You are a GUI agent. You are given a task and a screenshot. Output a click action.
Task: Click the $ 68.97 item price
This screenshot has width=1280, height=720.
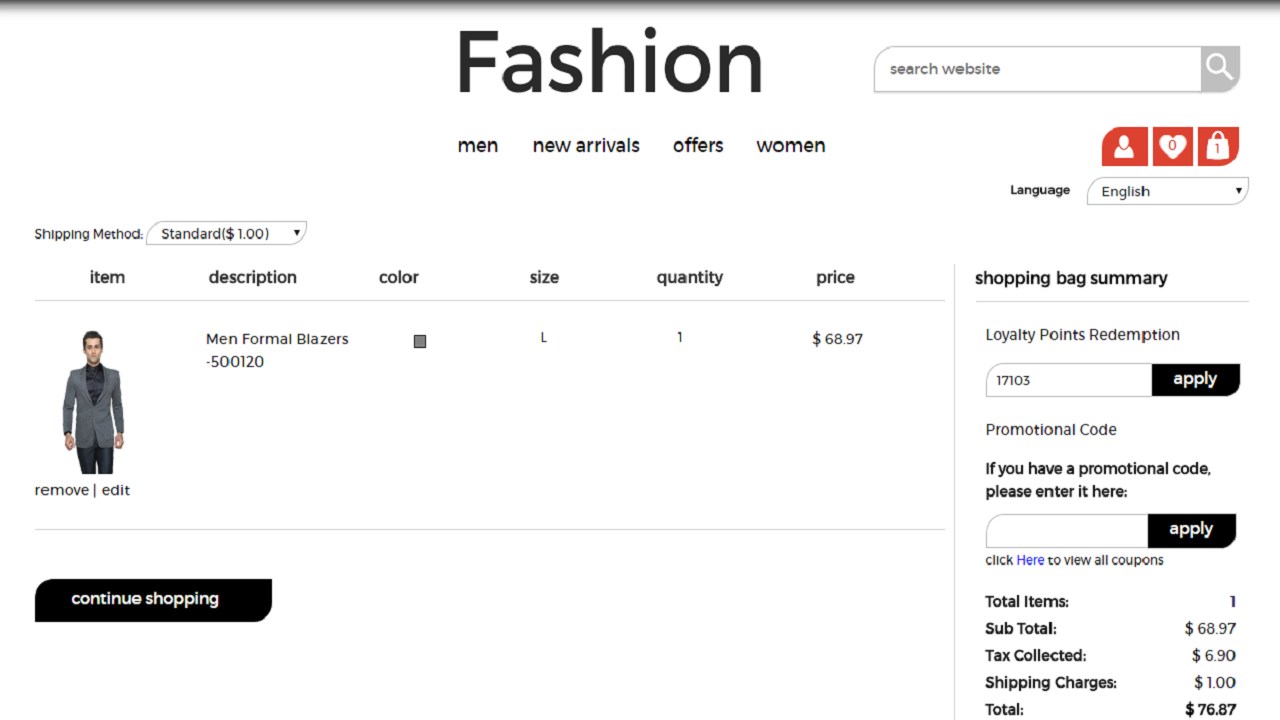(838, 339)
